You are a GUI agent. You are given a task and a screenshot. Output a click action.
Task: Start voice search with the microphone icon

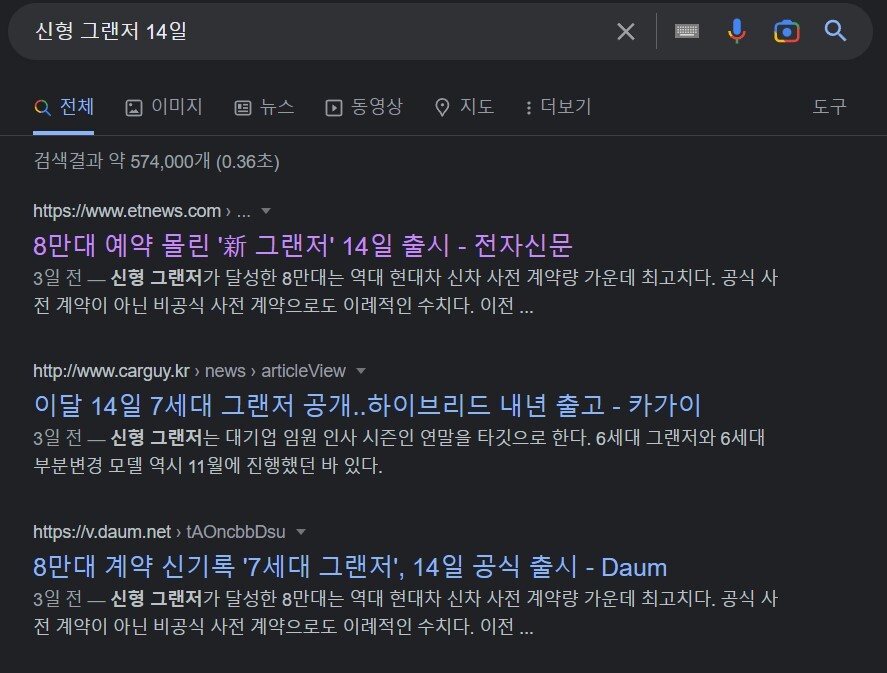pyautogui.click(x=736, y=31)
